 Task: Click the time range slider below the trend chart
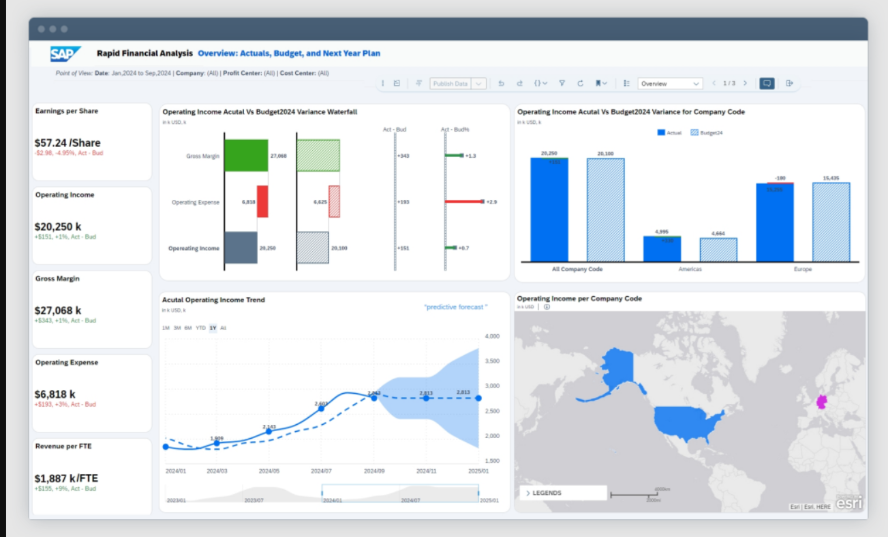400,493
